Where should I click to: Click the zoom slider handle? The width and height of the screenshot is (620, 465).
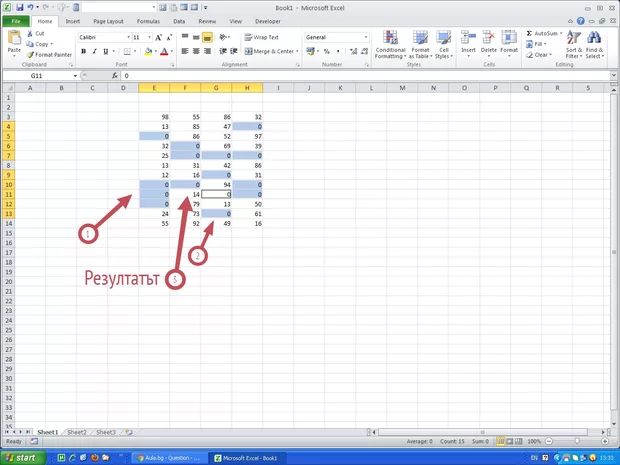577,441
